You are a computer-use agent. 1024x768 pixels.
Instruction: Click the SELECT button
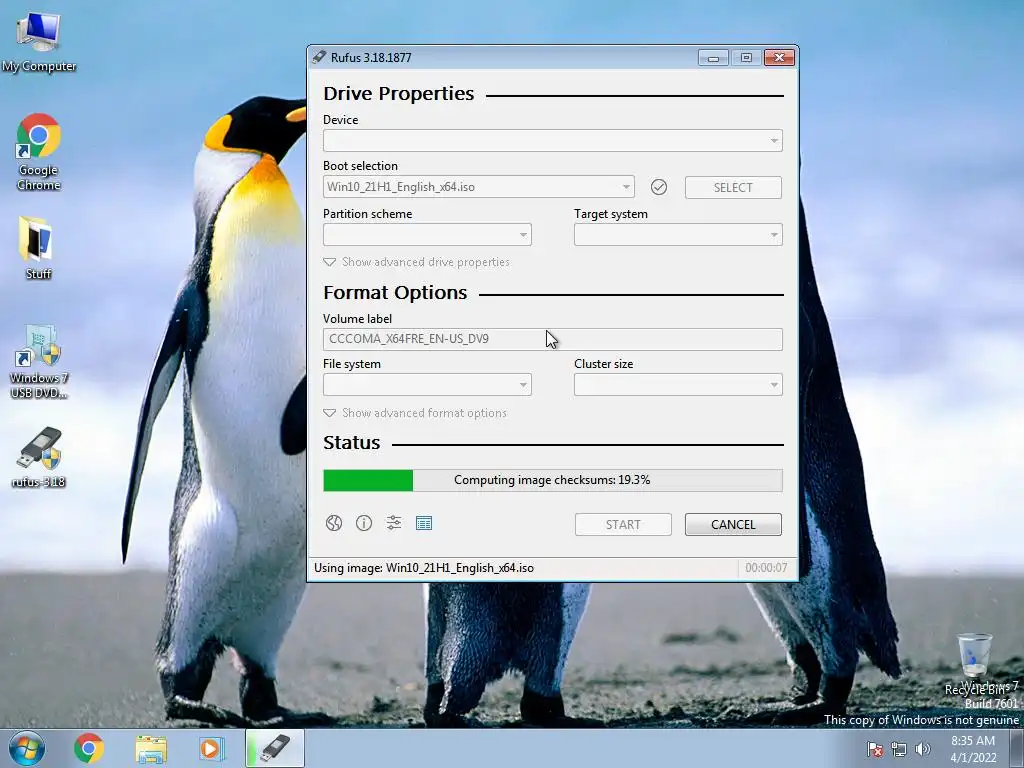point(733,187)
